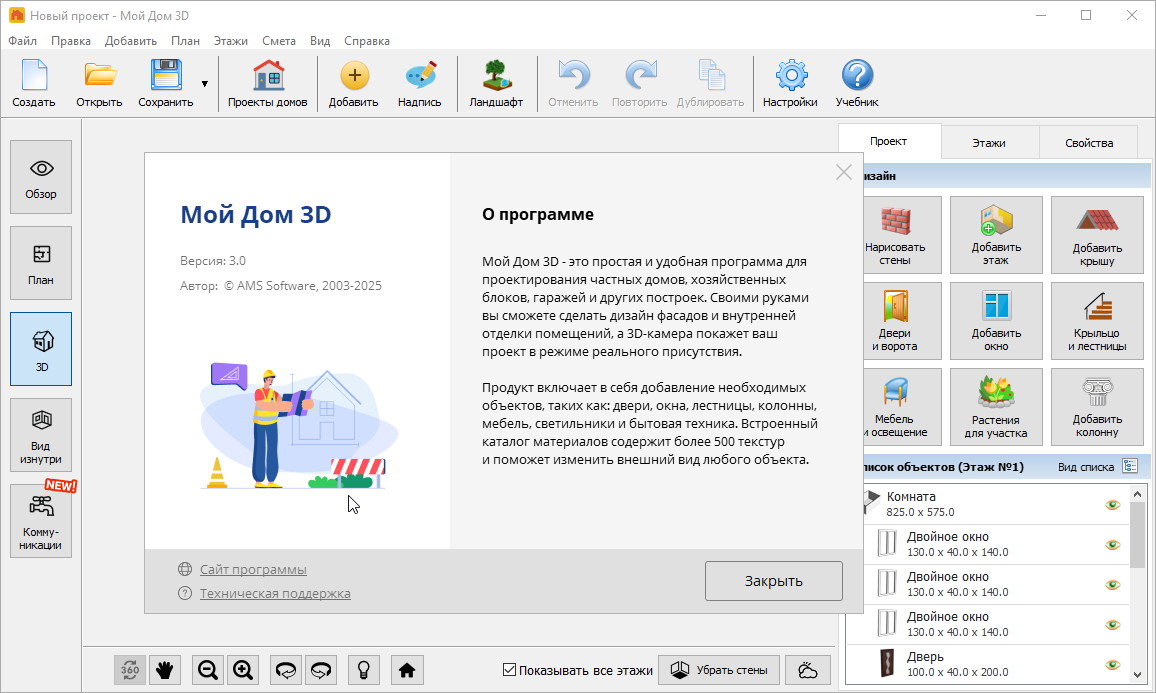Toggle the 360 rotation button
The image size is (1156, 693).
click(130, 670)
